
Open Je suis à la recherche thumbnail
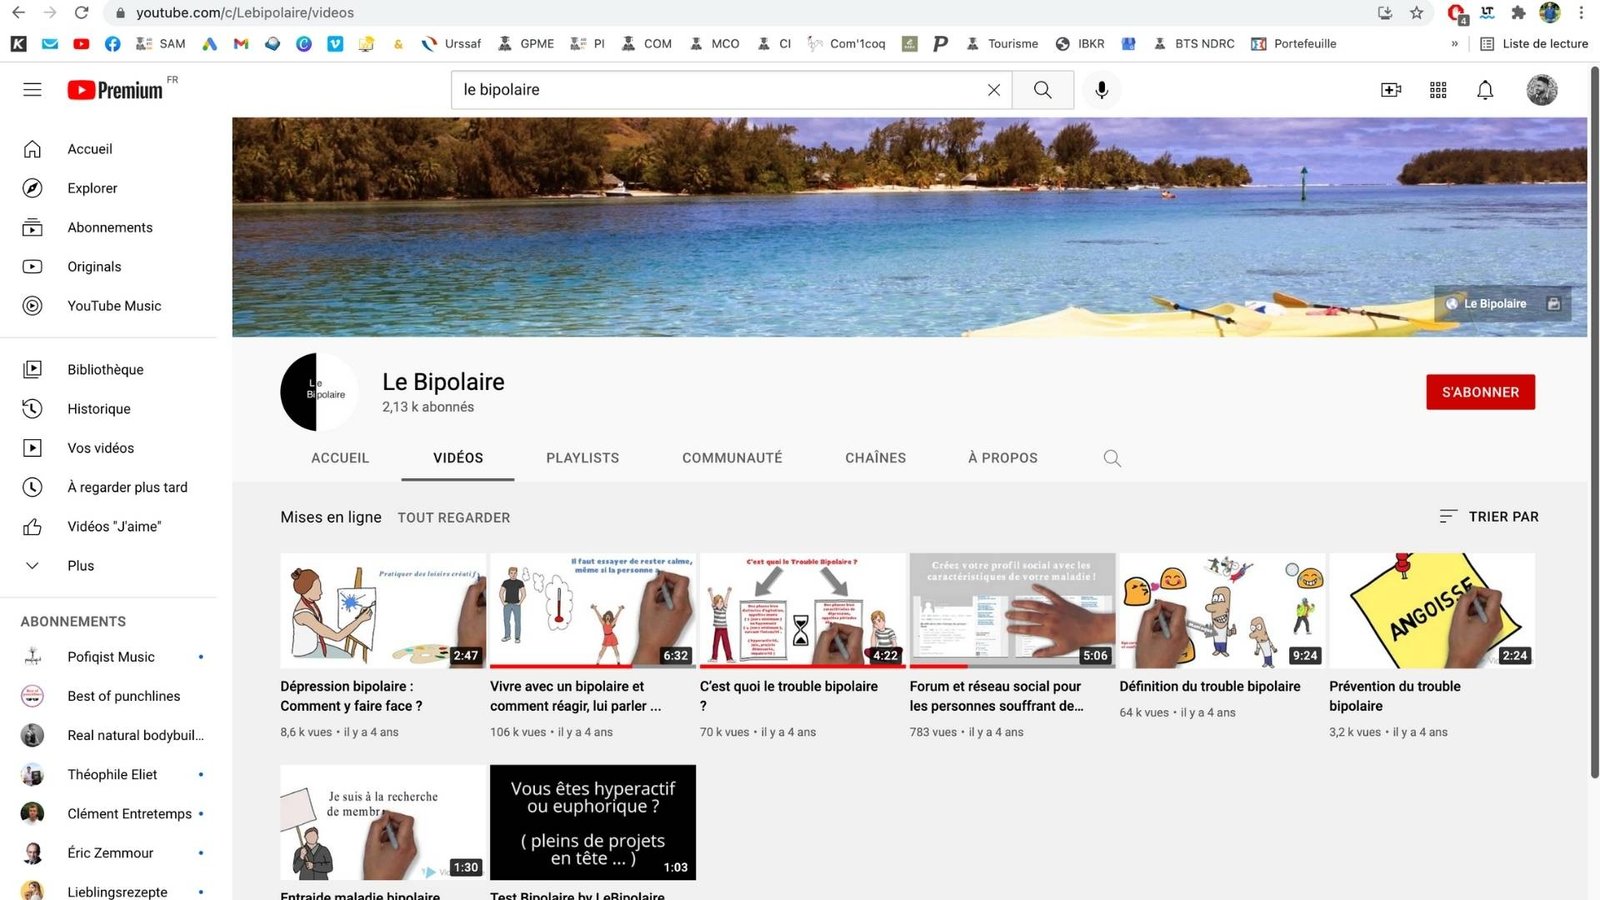tap(383, 823)
